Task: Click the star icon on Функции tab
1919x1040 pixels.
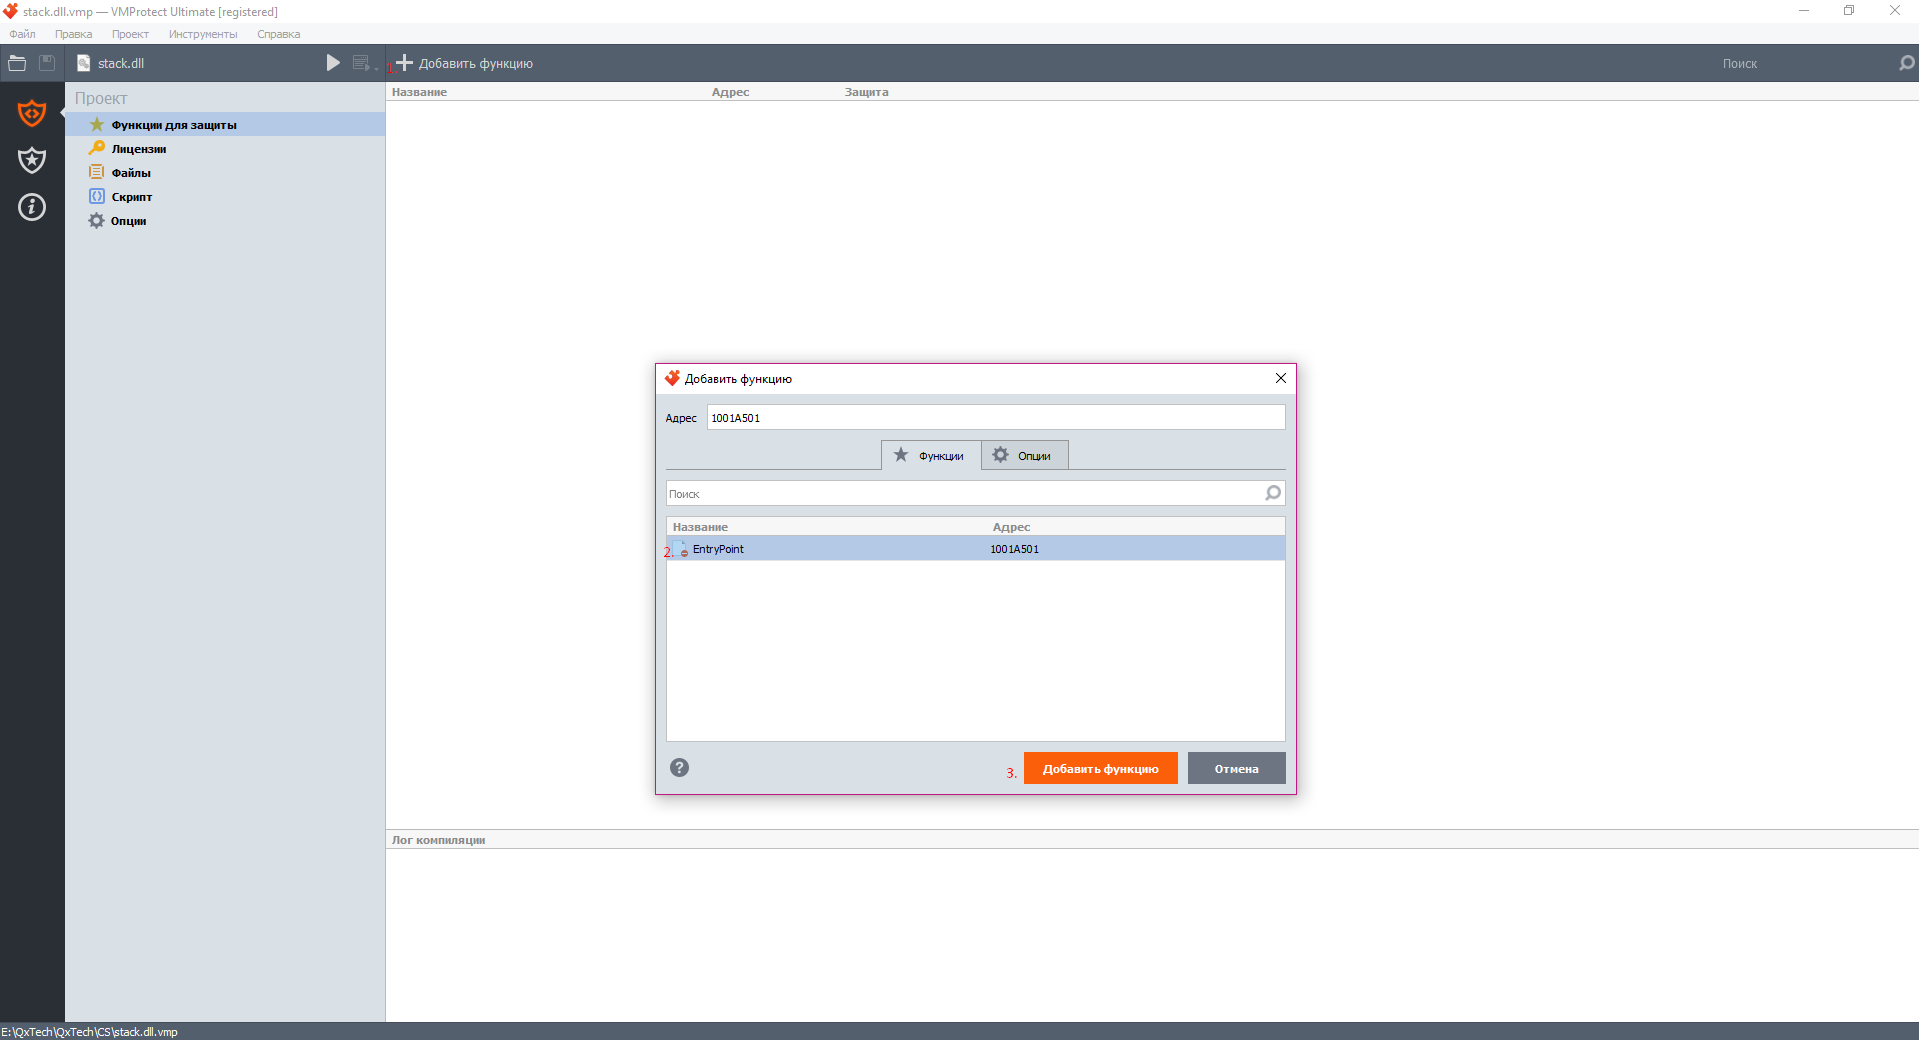Action: tap(901, 455)
